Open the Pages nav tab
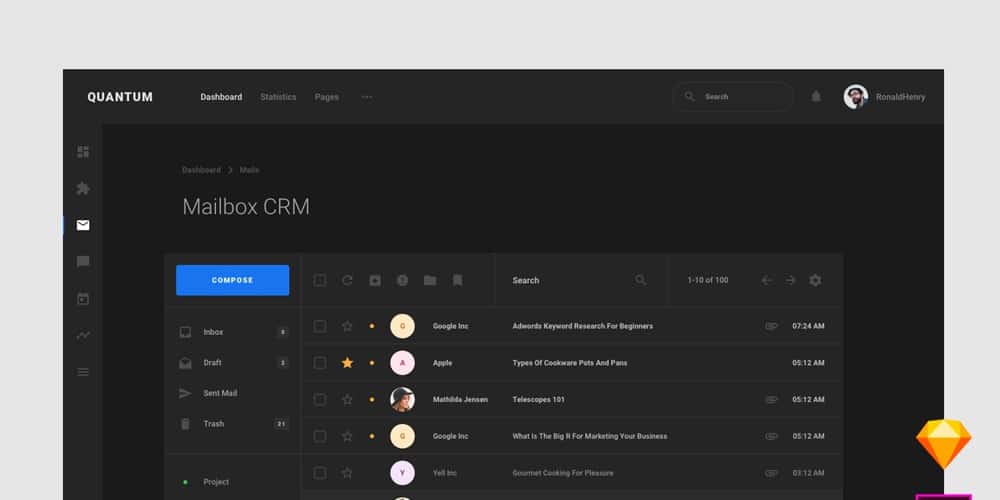The width and height of the screenshot is (1000, 500). pos(327,97)
